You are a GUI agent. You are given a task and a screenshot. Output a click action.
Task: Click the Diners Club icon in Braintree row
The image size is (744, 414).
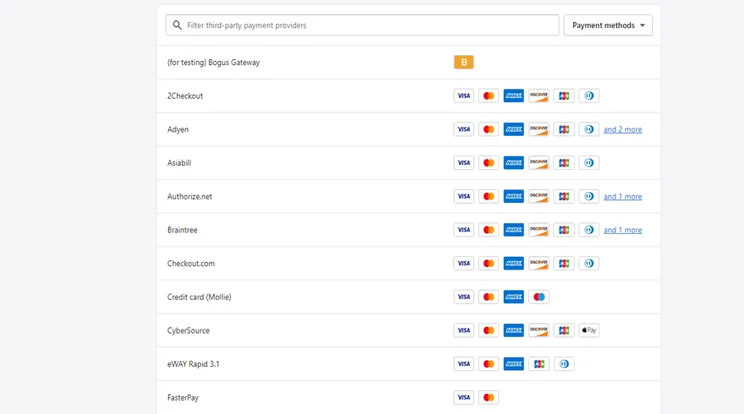[589, 230]
